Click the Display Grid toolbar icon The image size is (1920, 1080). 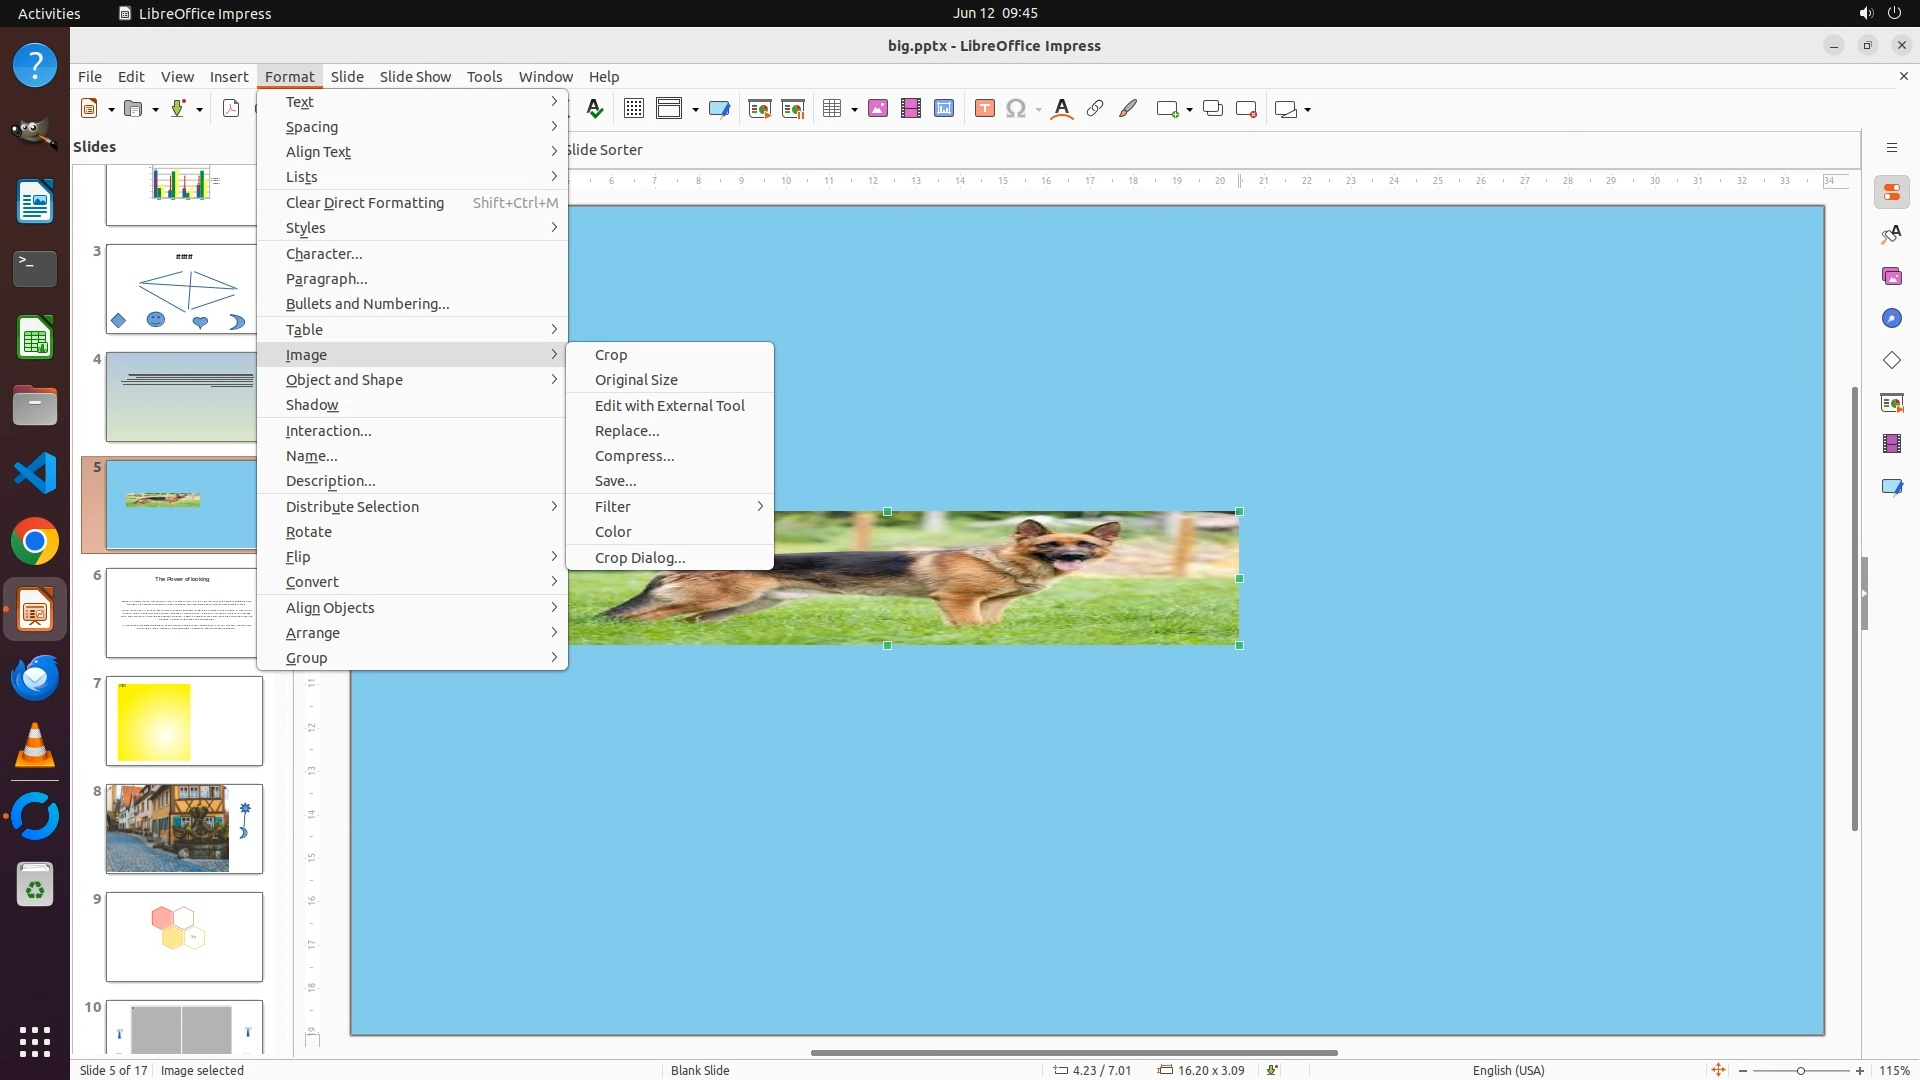coord(633,109)
